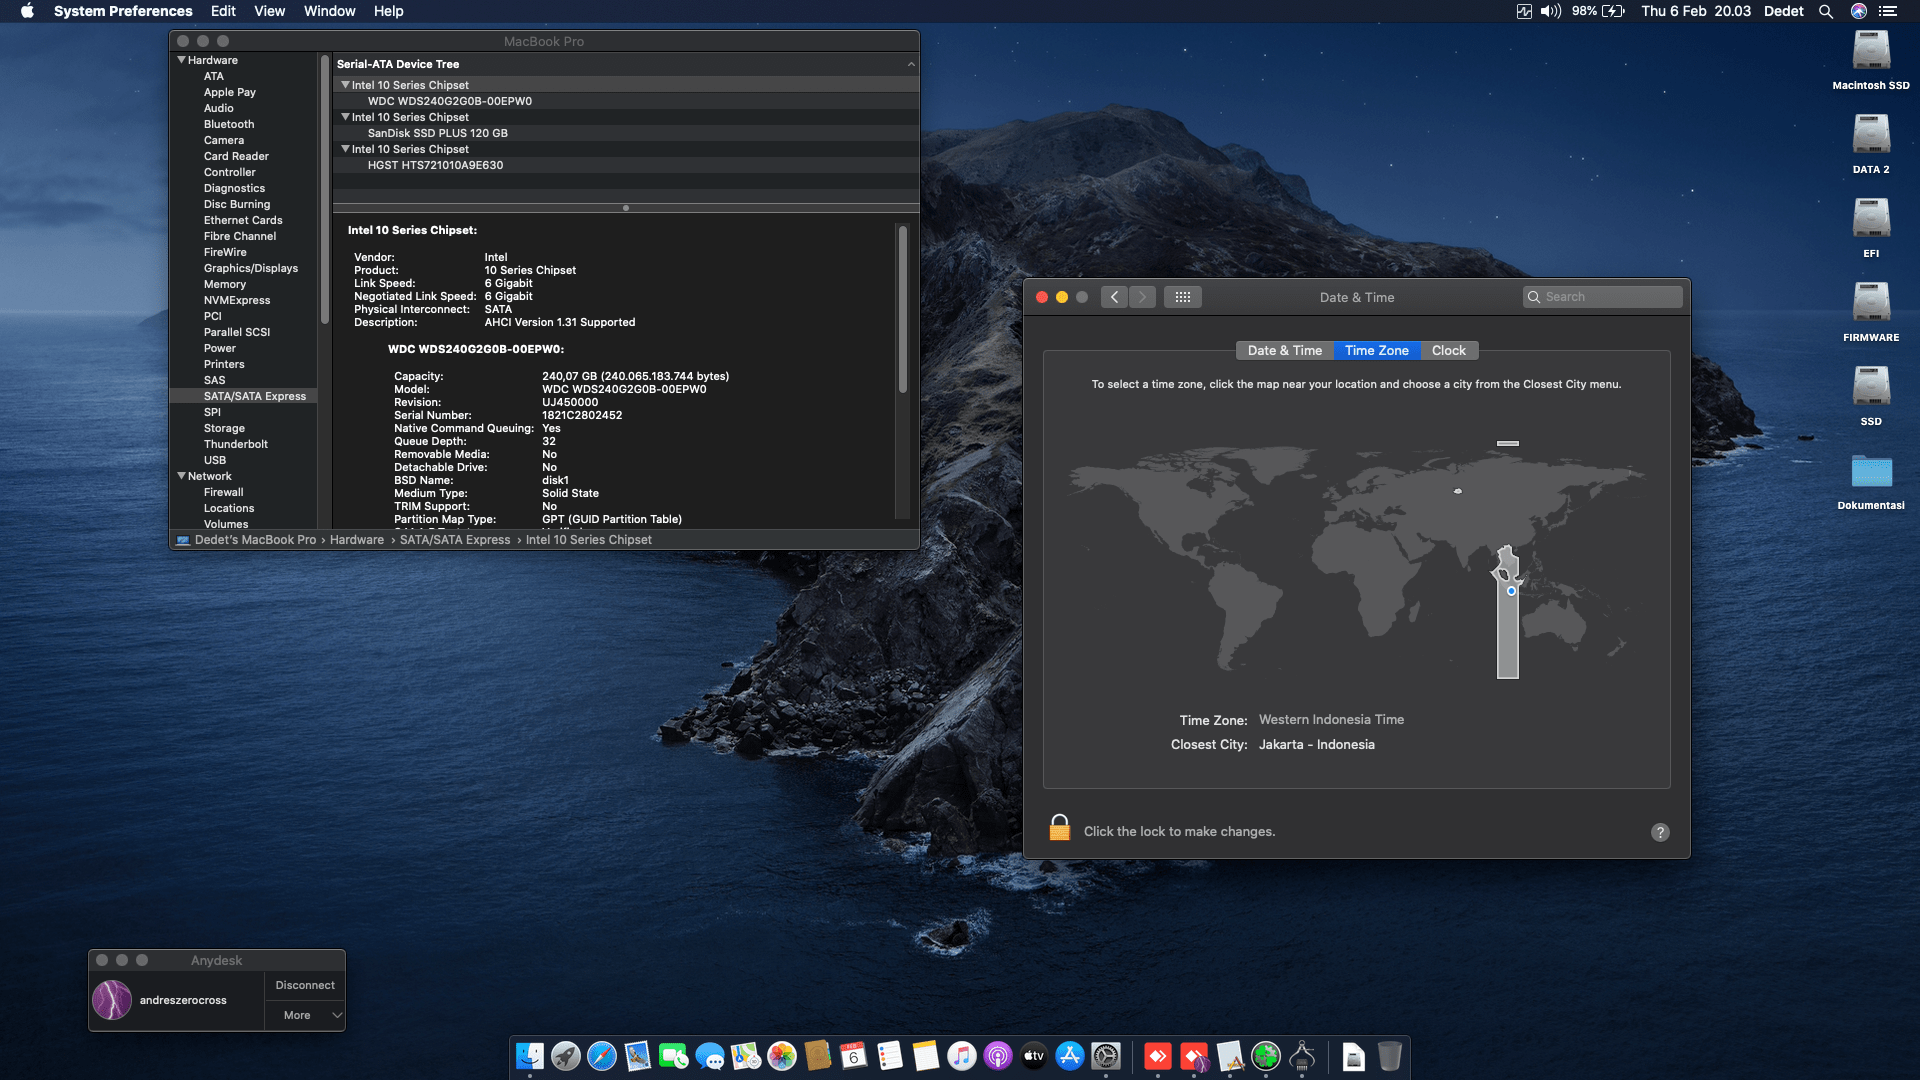Select the Time Zone tab
The height and width of the screenshot is (1080, 1920).
point(1377,351)
